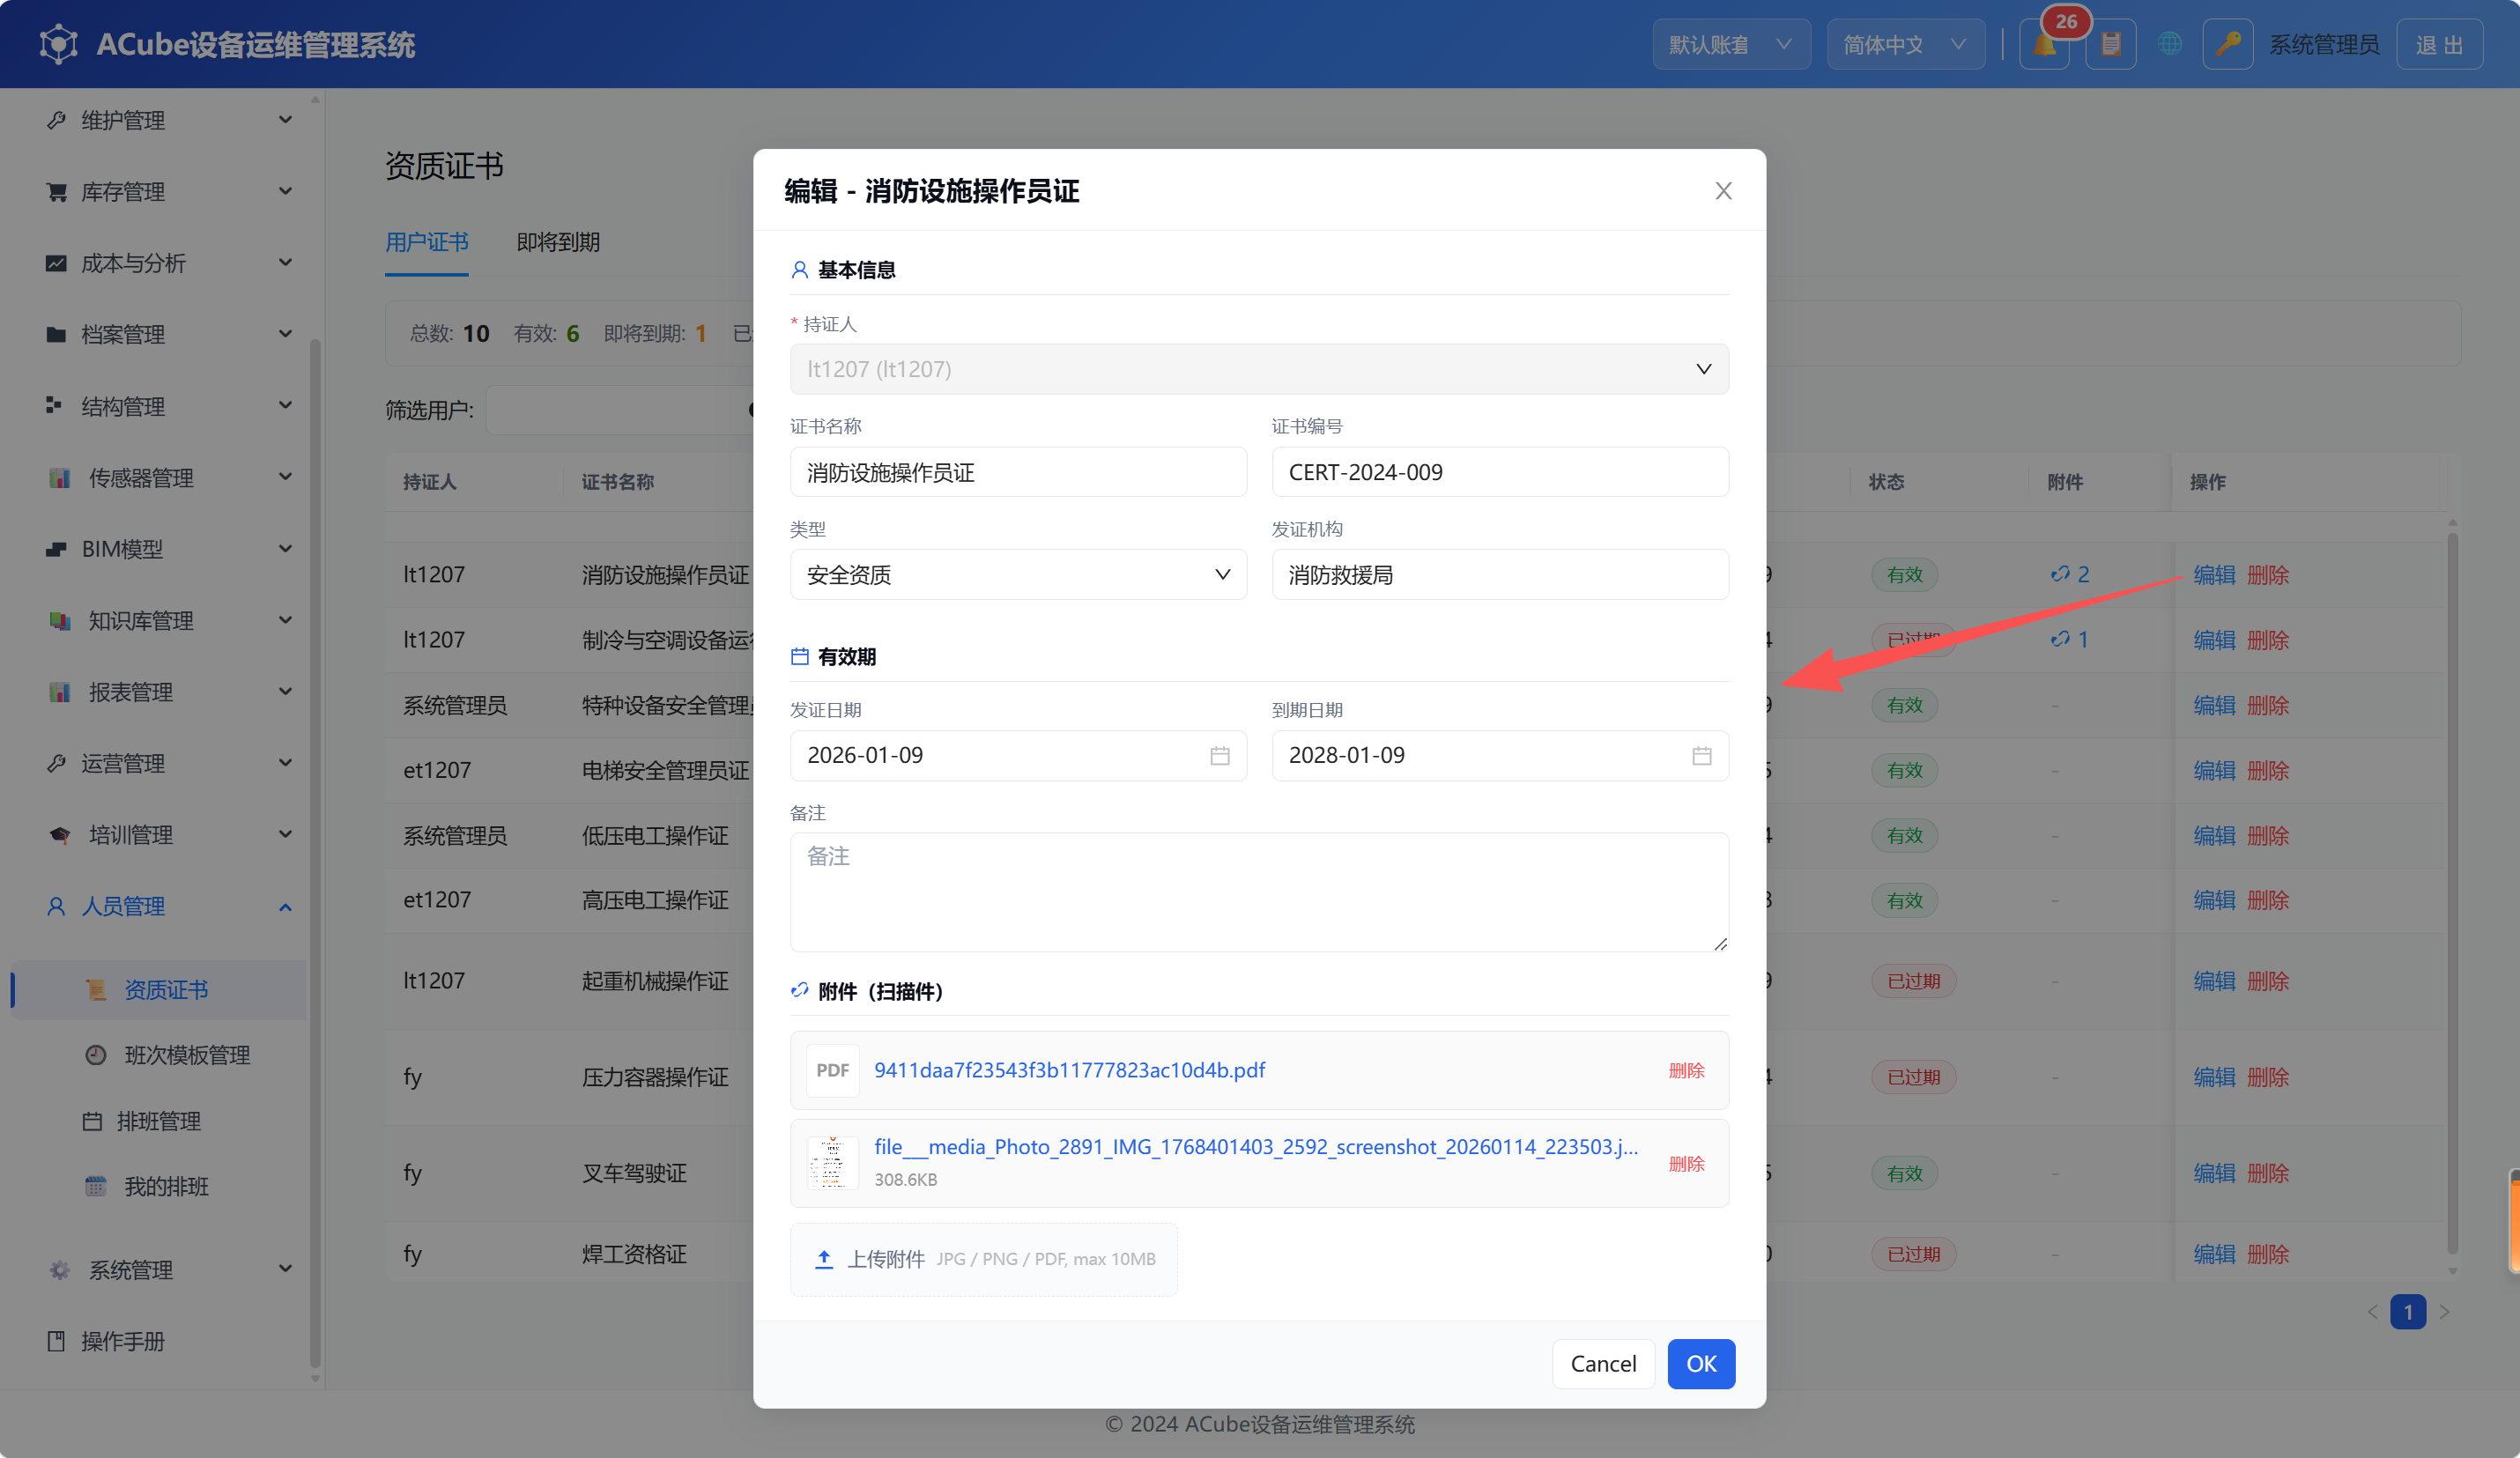The width and height of the screenshot is (2520, 1458).
Task: Switch to 用户证书 tab
Action: coord(427,242)
